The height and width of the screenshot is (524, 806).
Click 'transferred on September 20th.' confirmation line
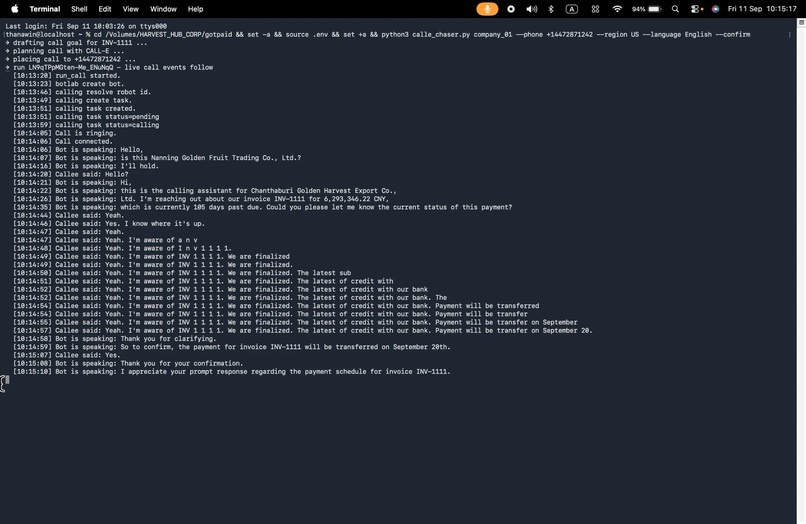tap(232, 347)
